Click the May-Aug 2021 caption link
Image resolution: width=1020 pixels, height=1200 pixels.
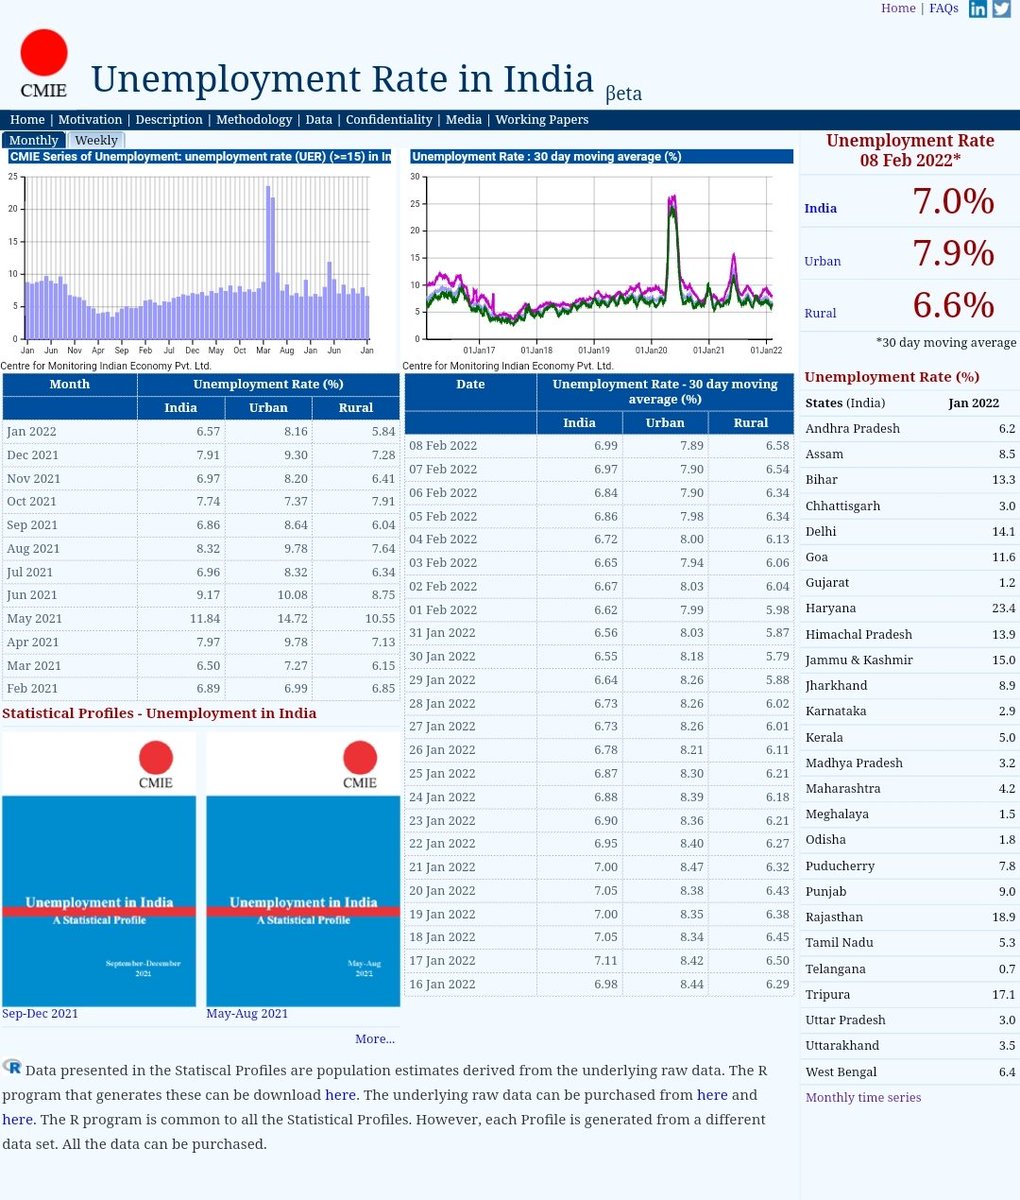click(247, 1014)
